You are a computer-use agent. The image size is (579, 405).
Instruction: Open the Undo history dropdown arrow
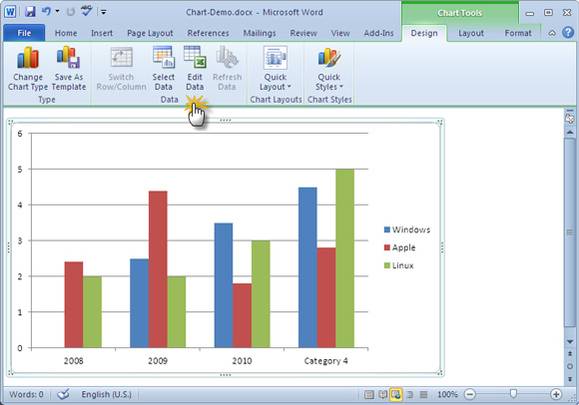point(58,12)
